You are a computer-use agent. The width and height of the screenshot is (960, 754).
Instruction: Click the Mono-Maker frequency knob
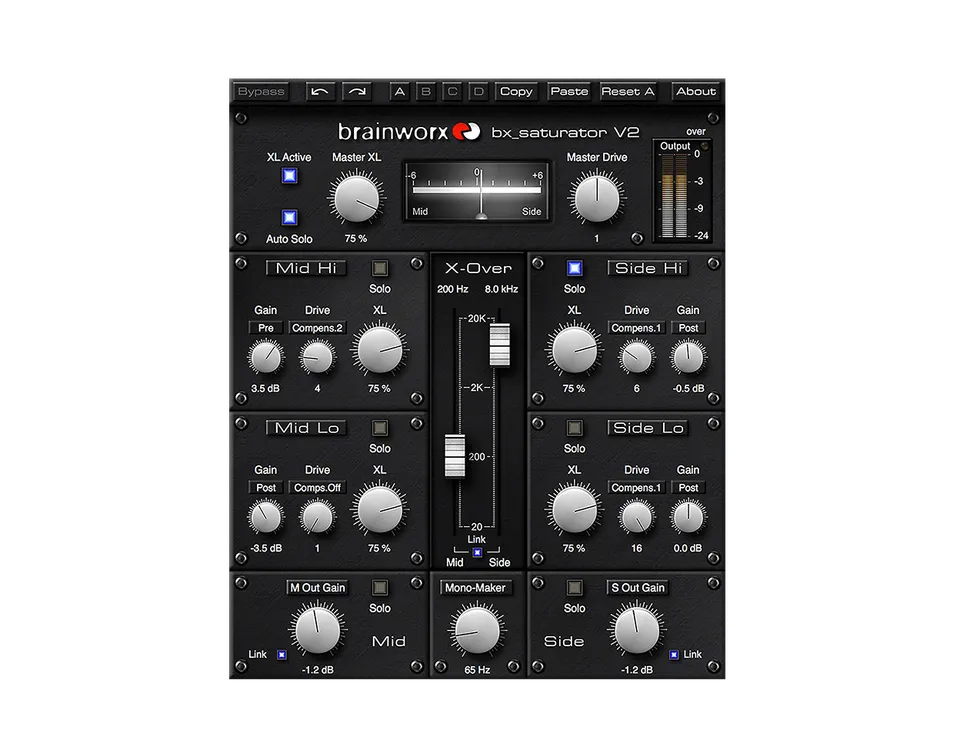[477, 631]
